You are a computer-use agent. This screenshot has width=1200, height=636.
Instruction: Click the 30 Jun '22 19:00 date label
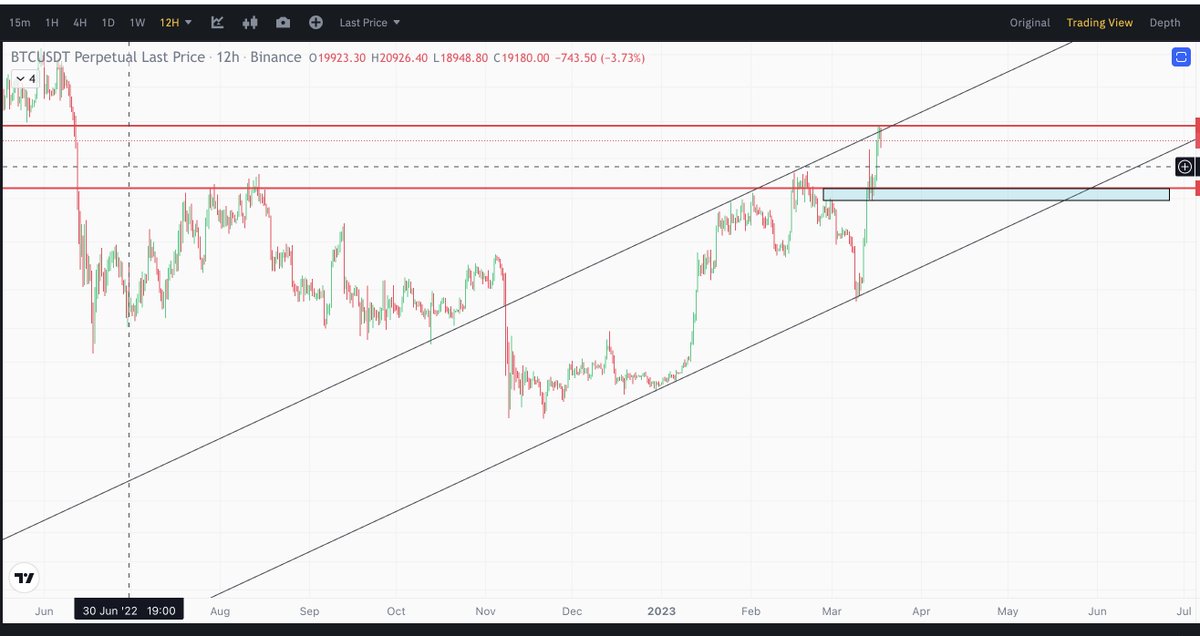coord(130,610)
